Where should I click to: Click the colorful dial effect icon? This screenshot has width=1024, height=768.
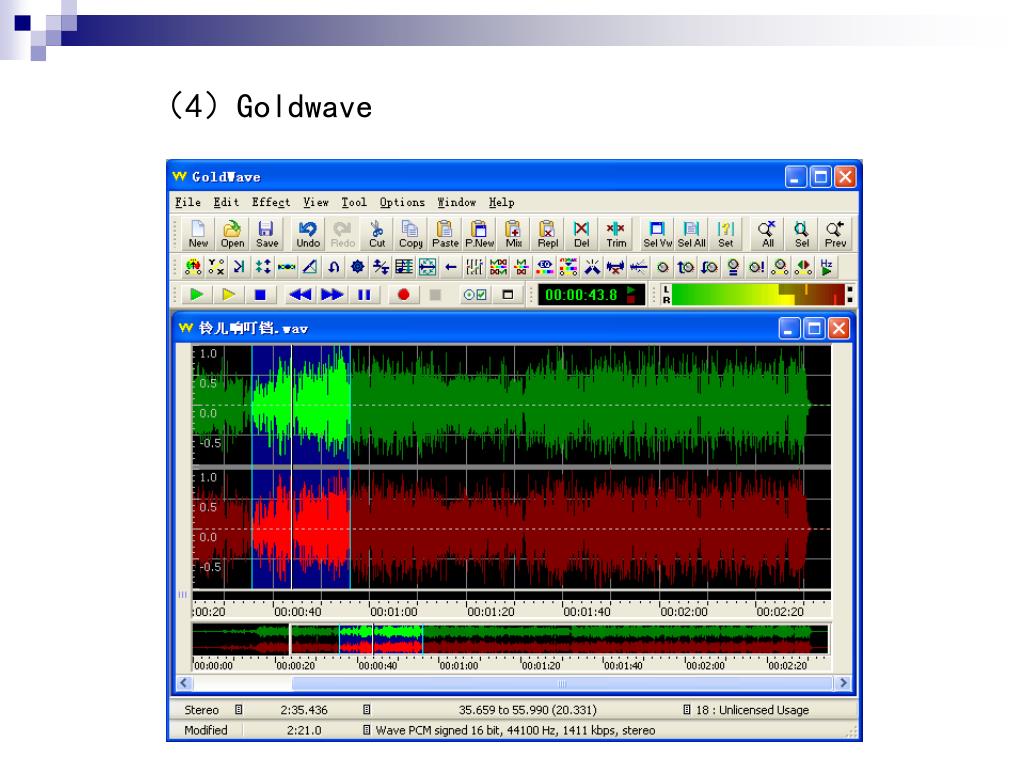coord(193,267)
